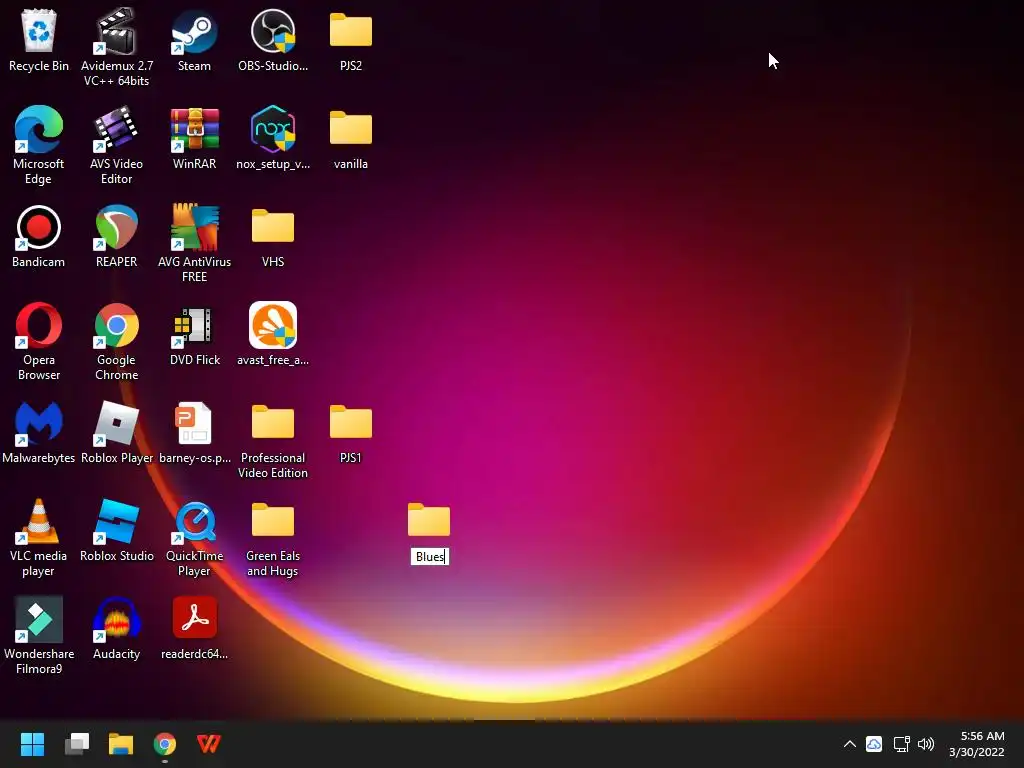Screen dimensions: 1024x768
Task: Select the REAPER shortcut
Action: click(x=116, y=227)
